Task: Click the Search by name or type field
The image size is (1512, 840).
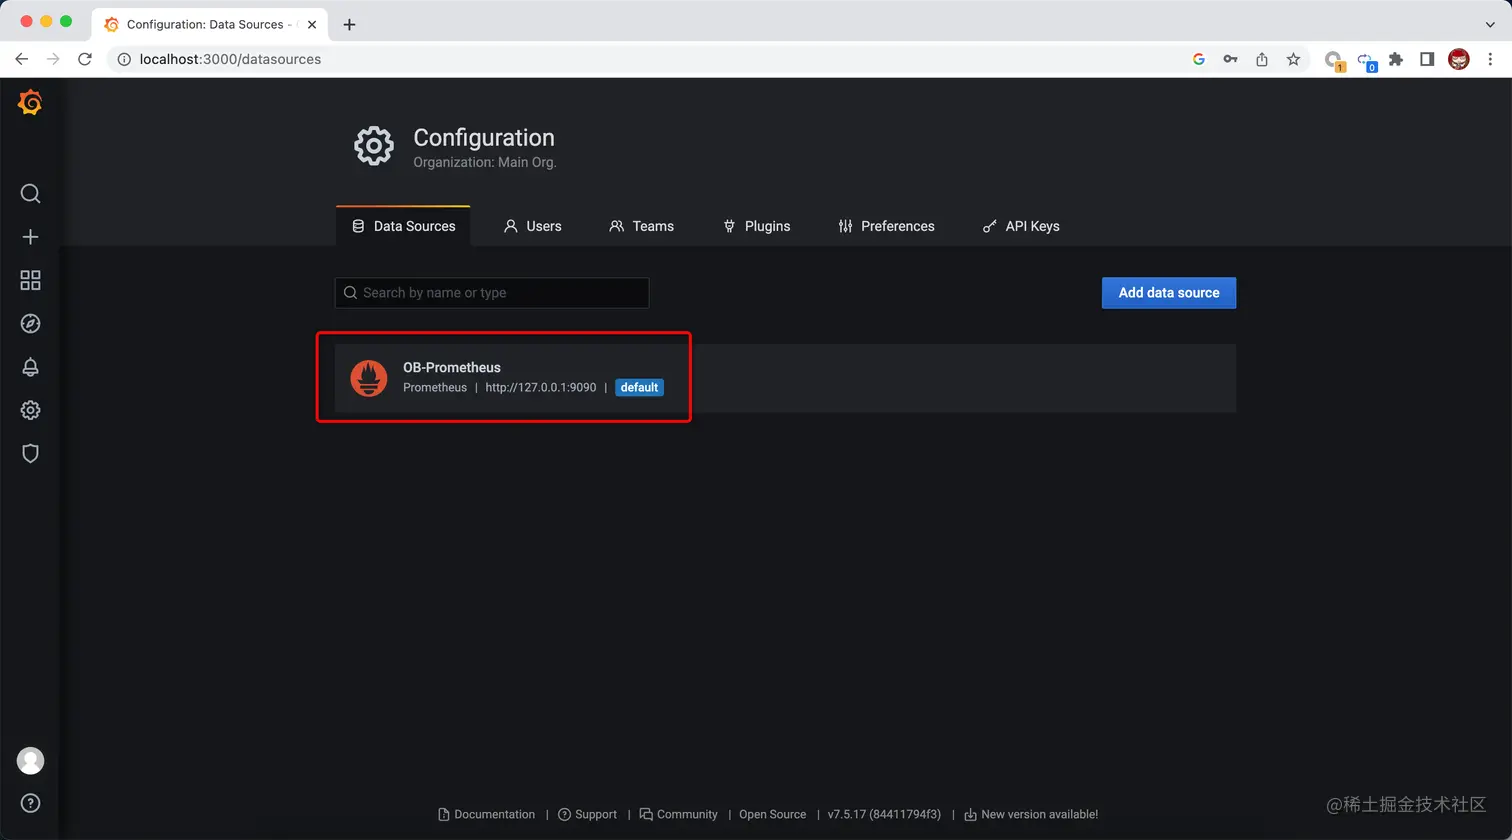Action: point(492,293)
